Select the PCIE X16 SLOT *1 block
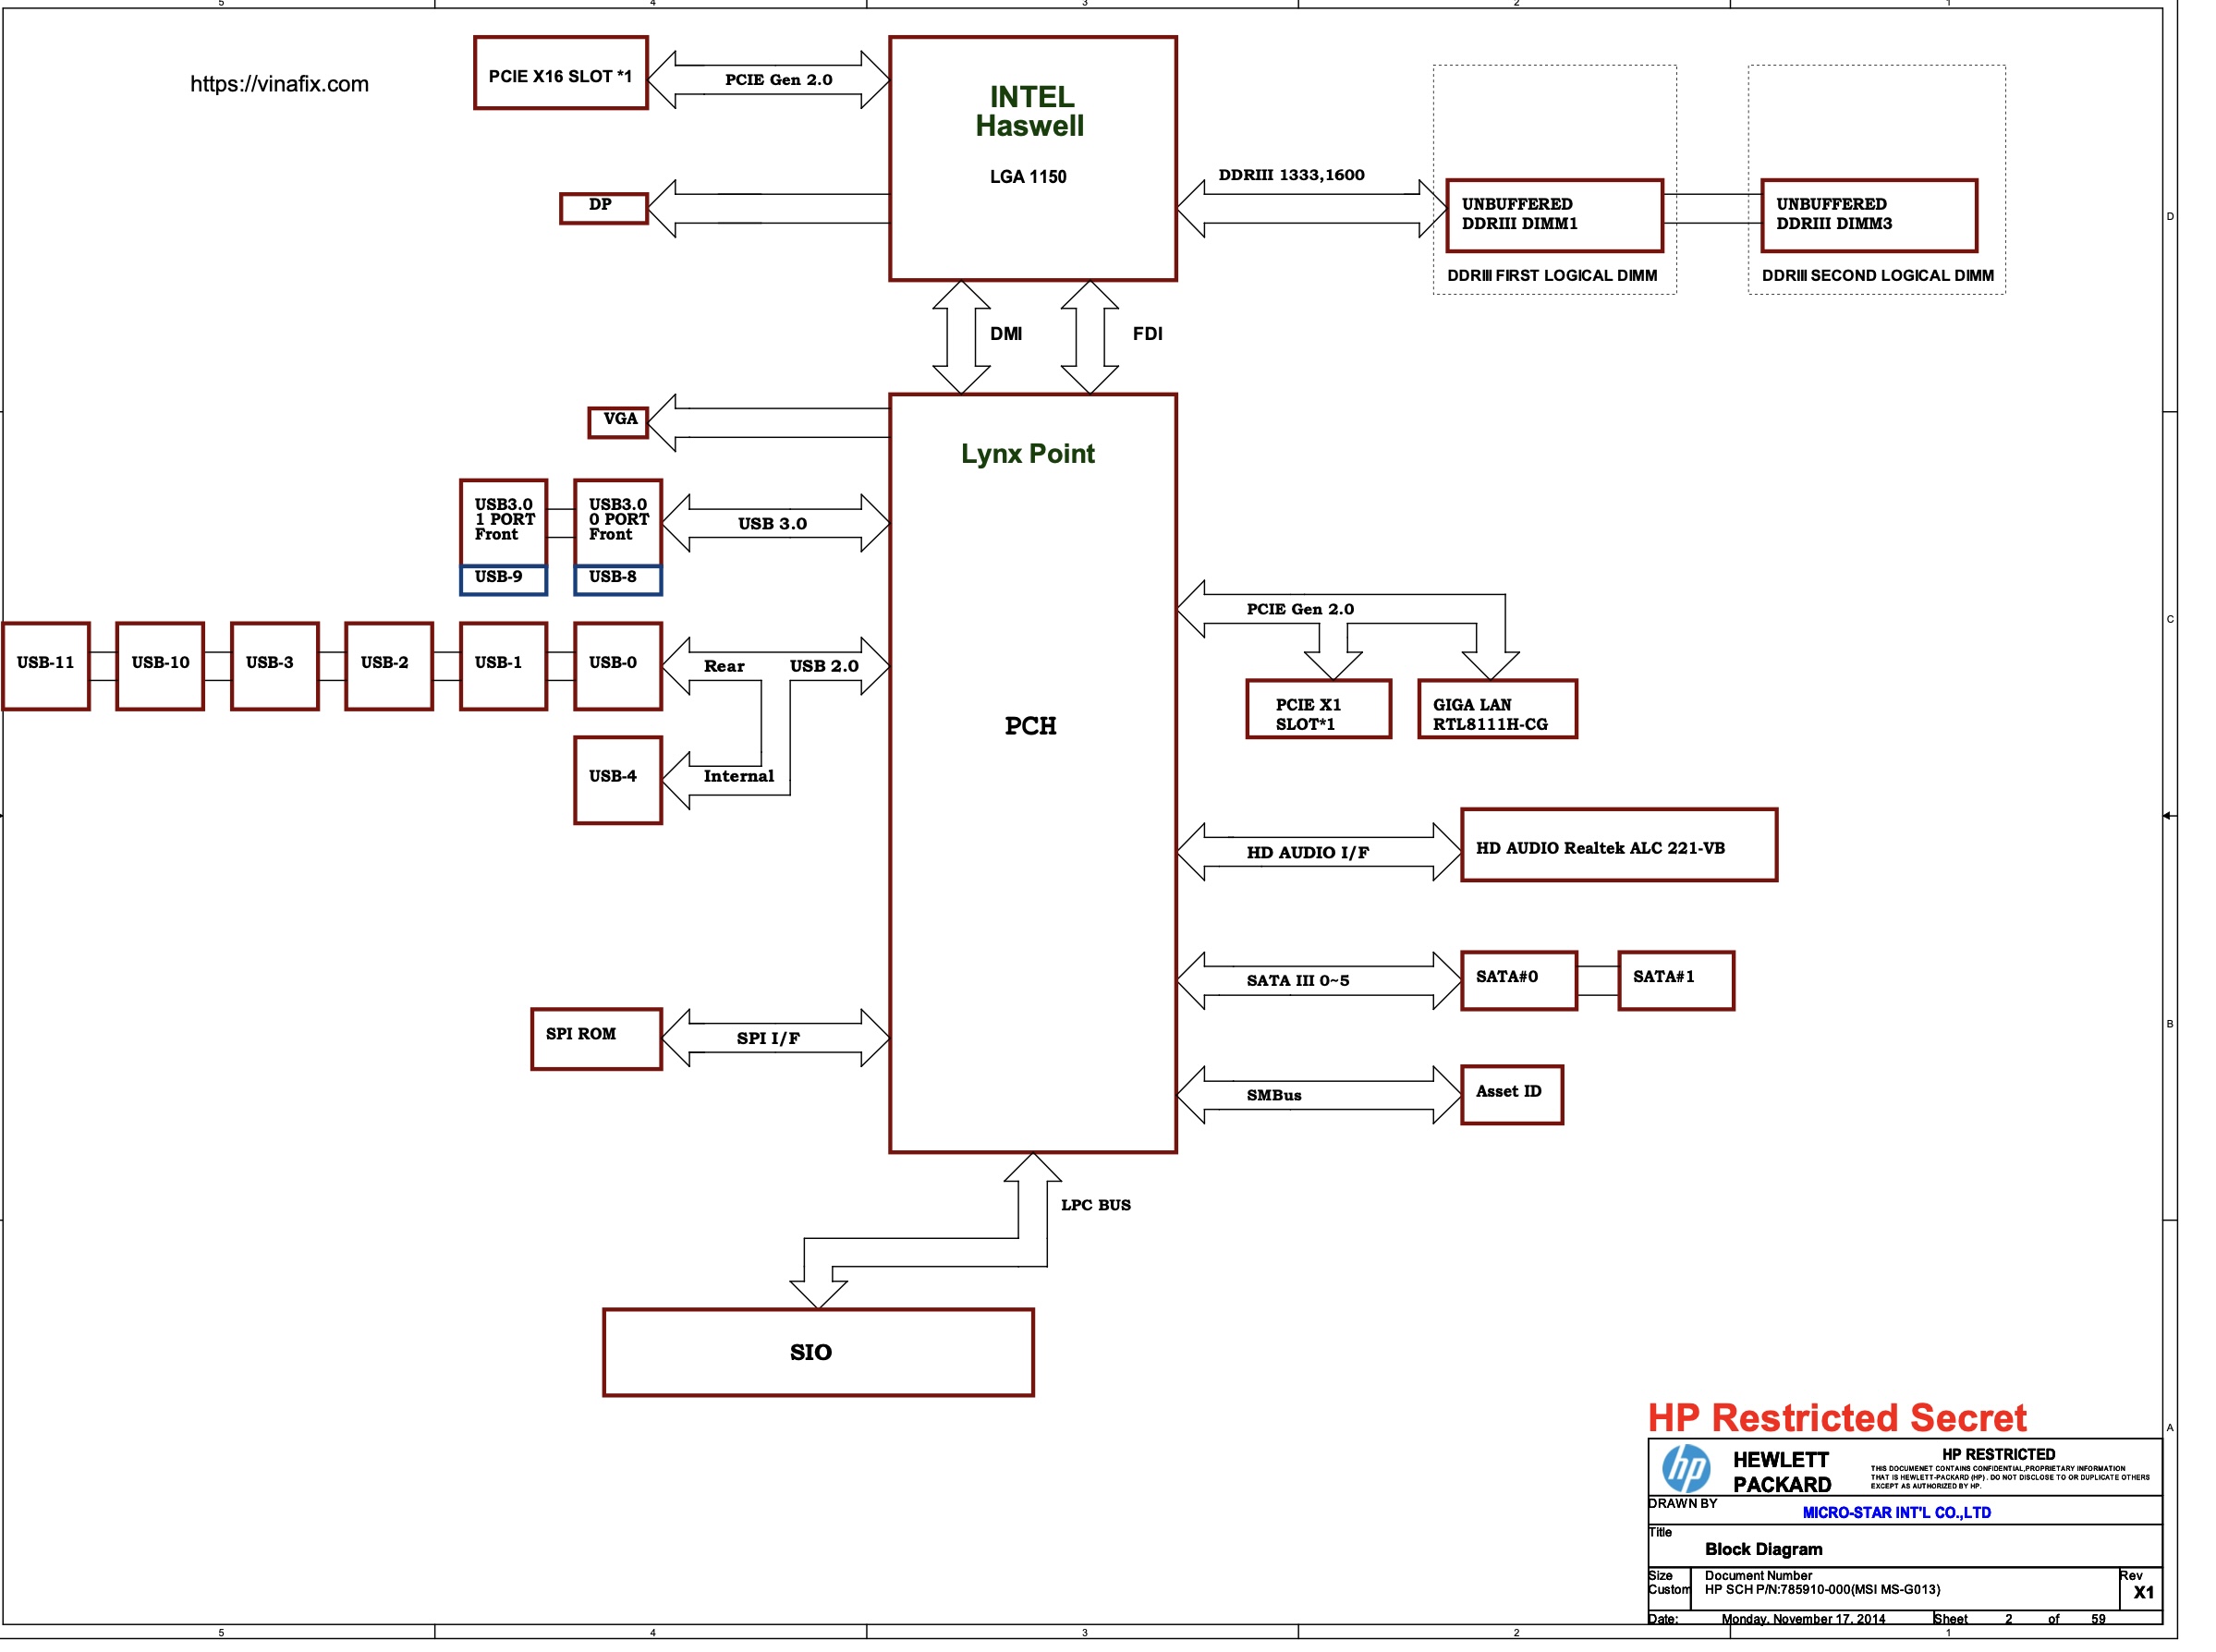This screenshot has width=2216, height=1652. (560, 73)
